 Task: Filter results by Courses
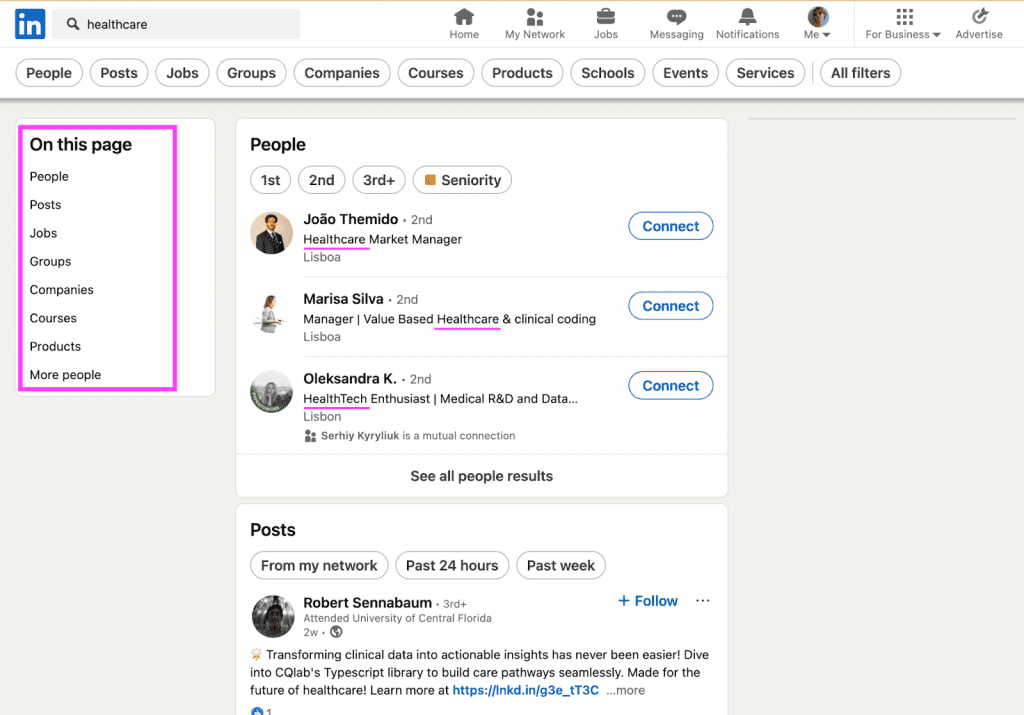click(x=436, y=73)
